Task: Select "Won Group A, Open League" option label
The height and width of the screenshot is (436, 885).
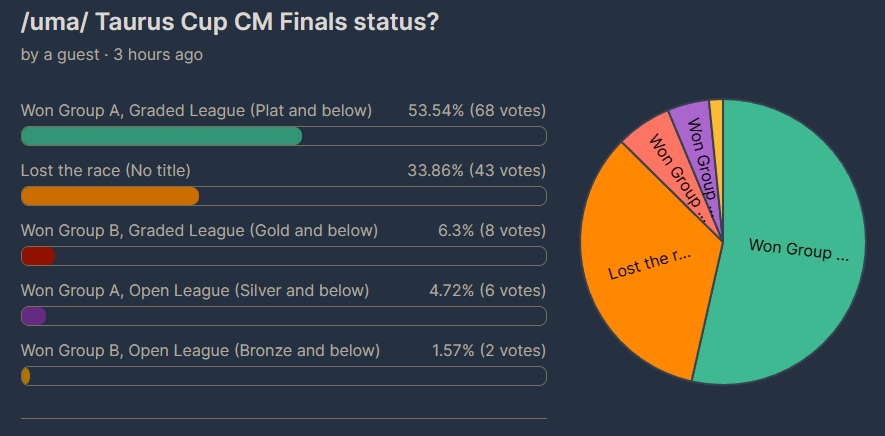Action: pos(195,290)
